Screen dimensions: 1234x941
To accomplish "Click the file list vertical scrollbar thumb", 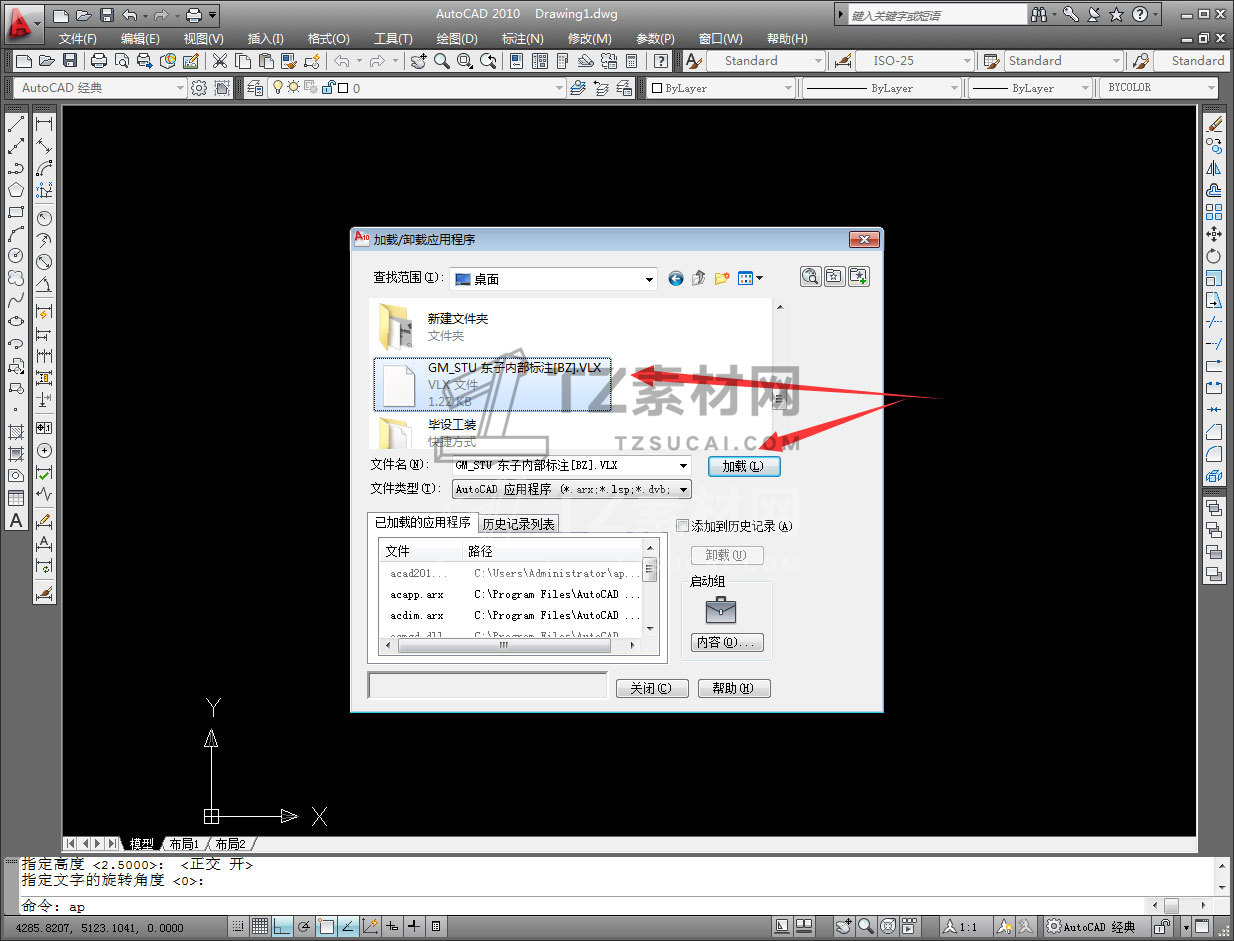I will coord(779,399).
